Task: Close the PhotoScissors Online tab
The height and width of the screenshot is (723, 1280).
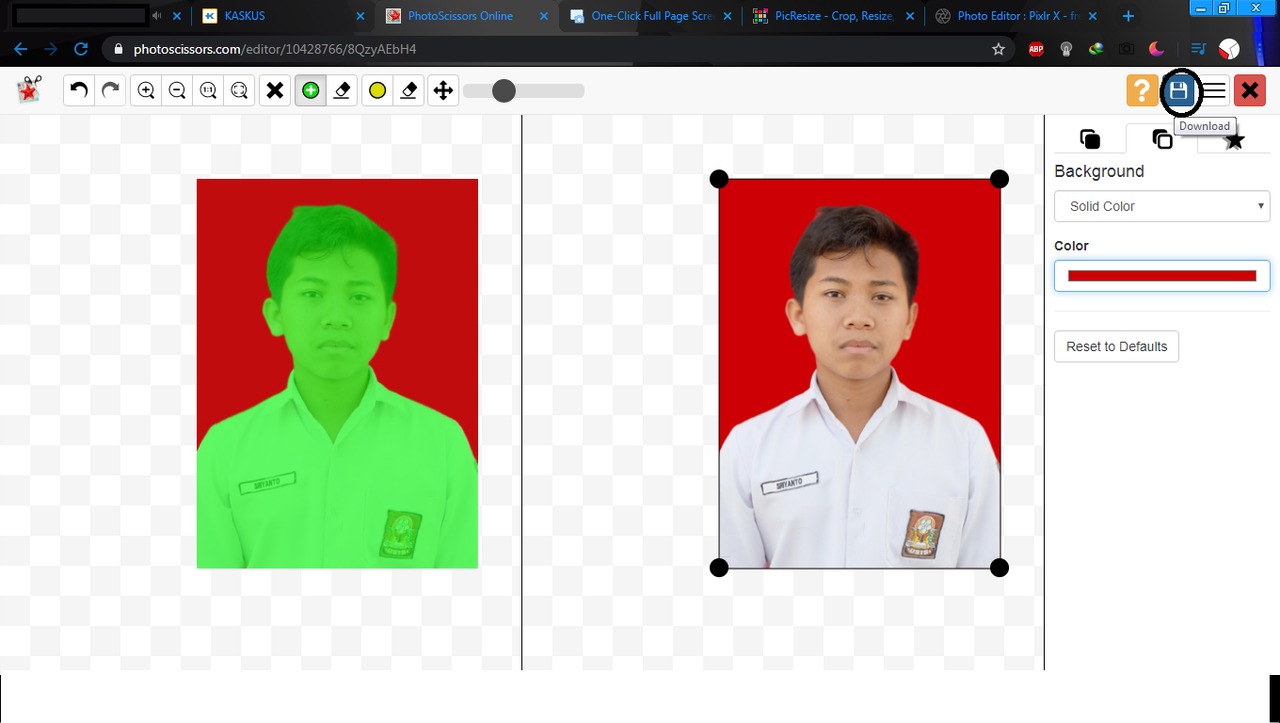Action: click(x=544, y=16)
